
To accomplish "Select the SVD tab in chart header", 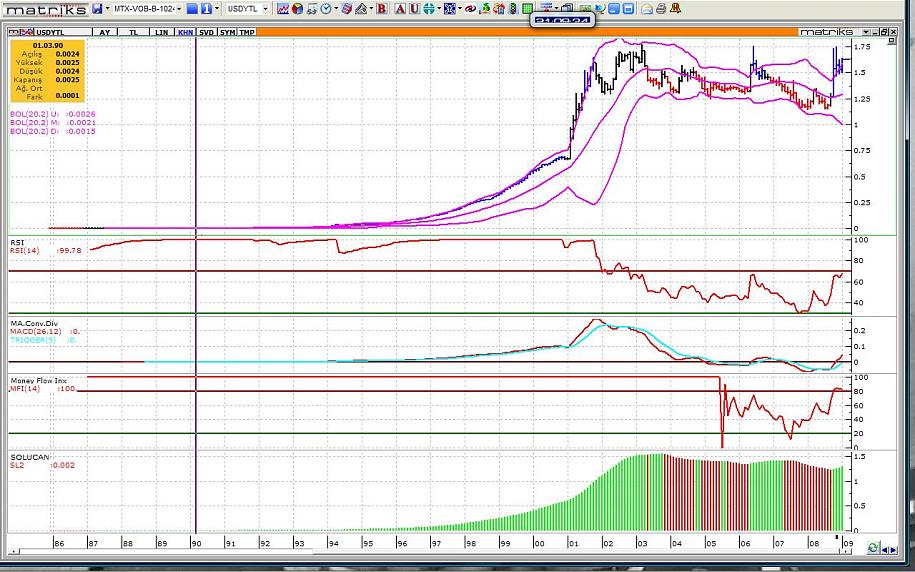I will pos(206,32).
